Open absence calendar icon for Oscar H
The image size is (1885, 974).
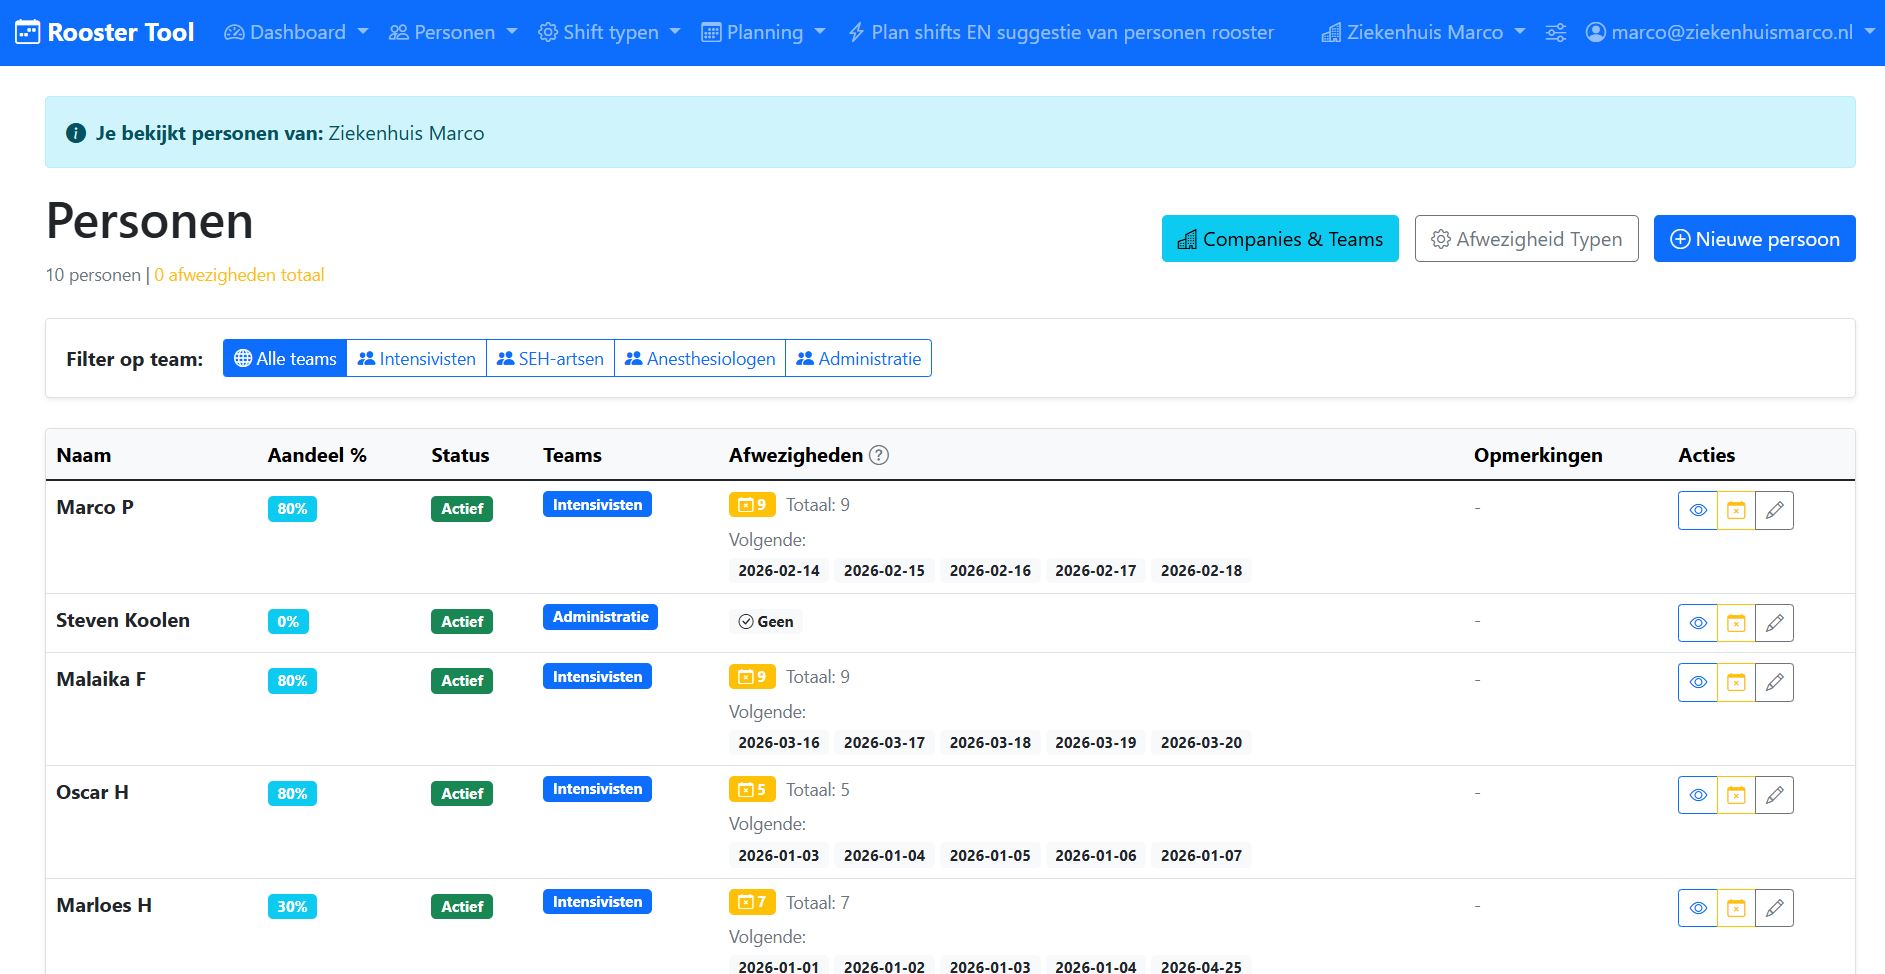click(x=1736, y=794)
